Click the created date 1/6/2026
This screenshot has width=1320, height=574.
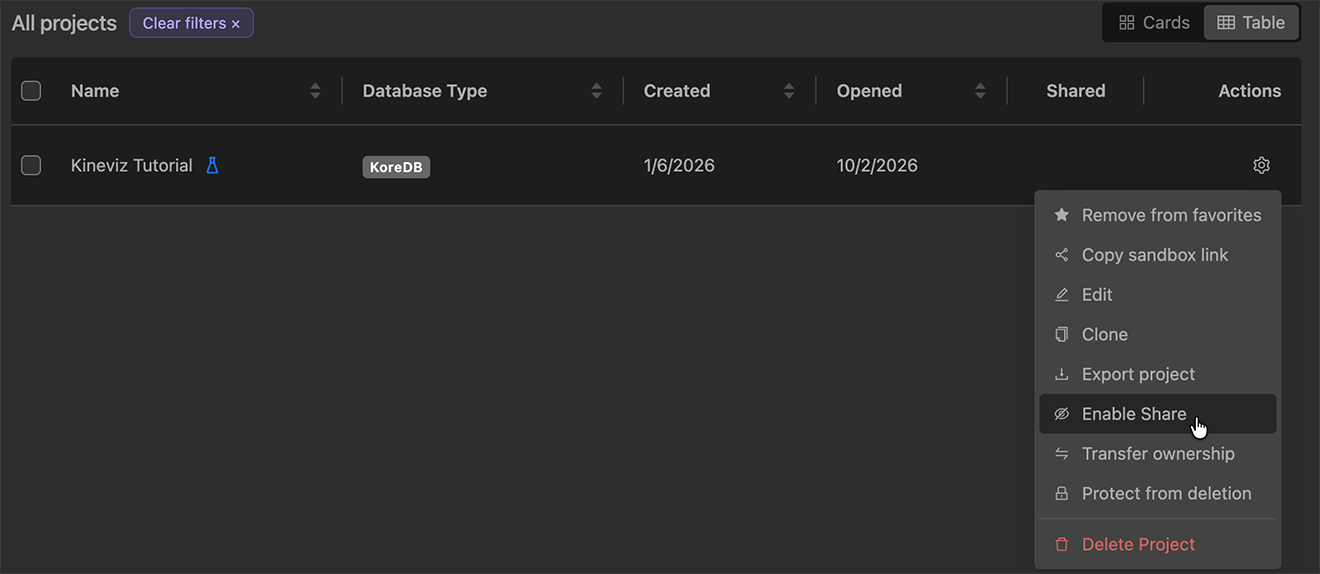[679, 165]
